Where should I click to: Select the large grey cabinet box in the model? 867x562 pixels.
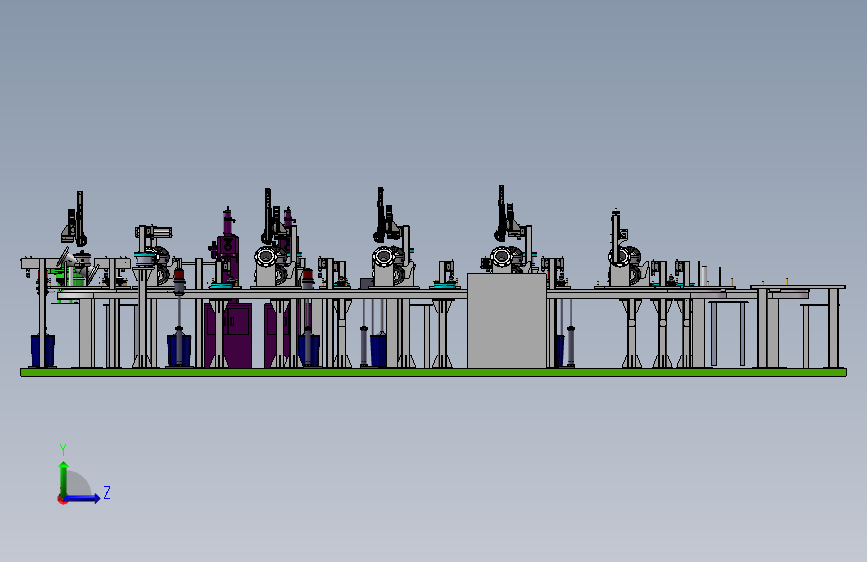point(506,320)
